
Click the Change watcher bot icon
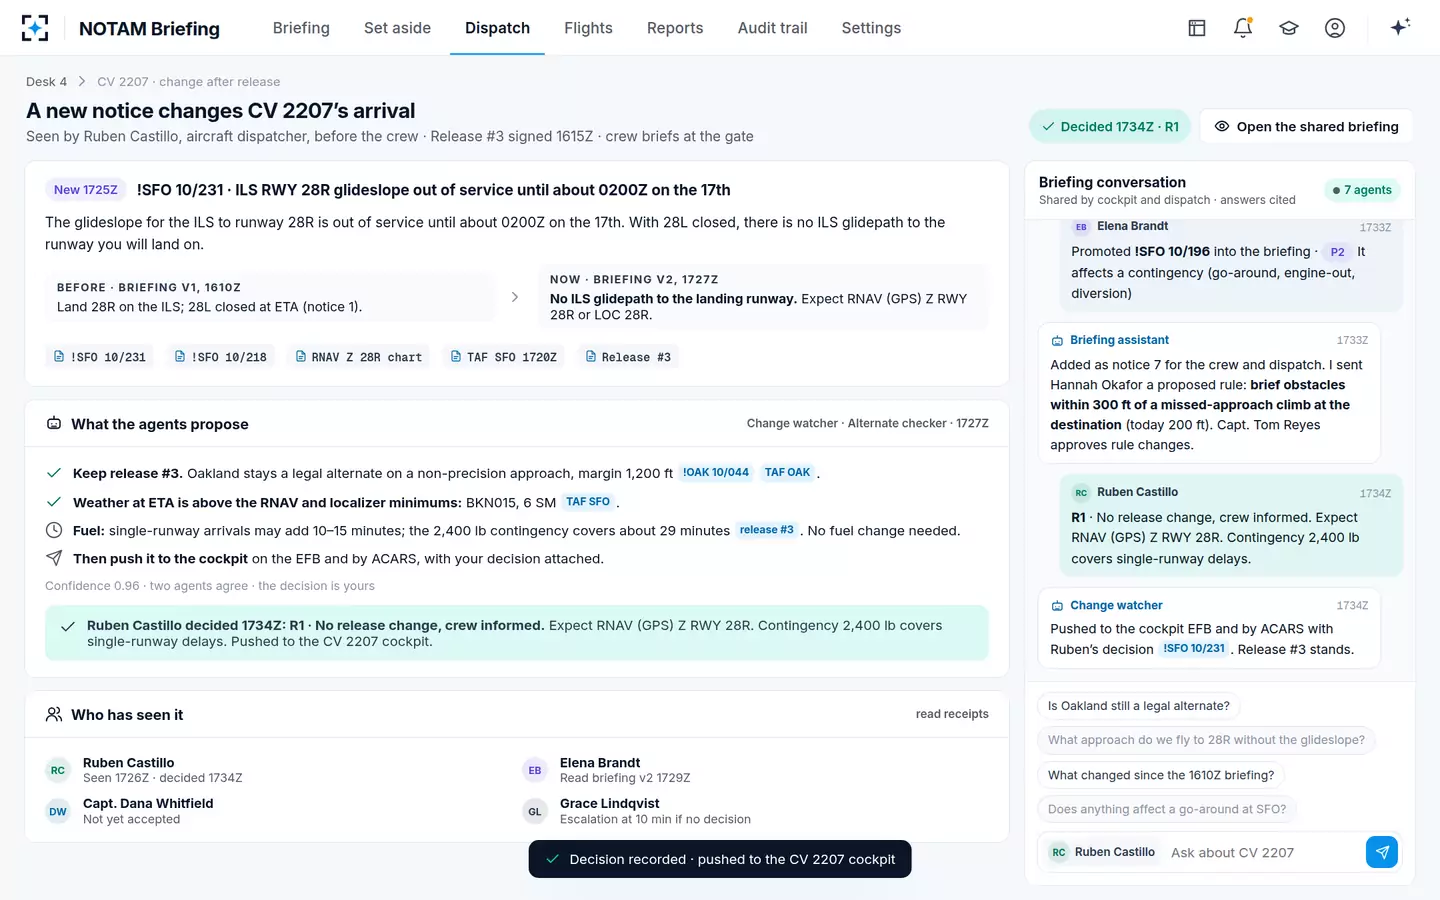pos(1057,606)
